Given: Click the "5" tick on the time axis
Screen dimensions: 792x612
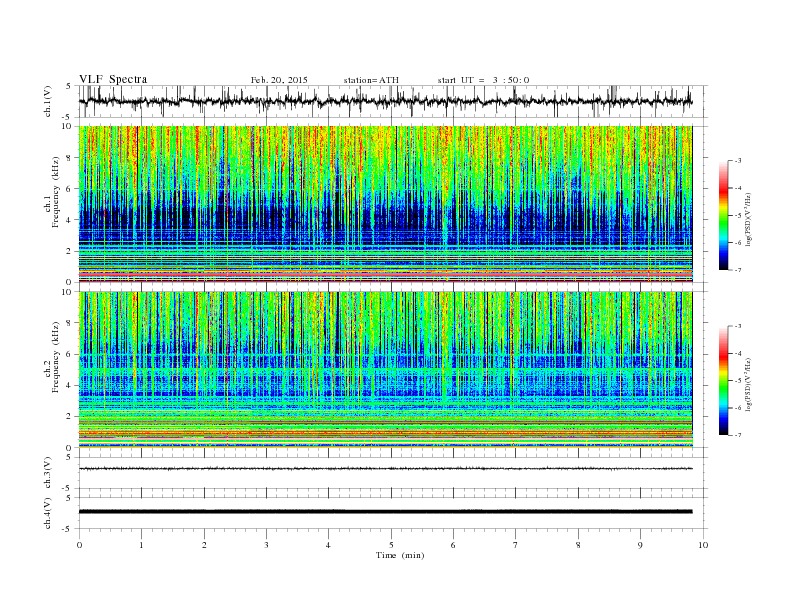Looking at the screenshot, I should pyautogui.click(x=391, y=545).
